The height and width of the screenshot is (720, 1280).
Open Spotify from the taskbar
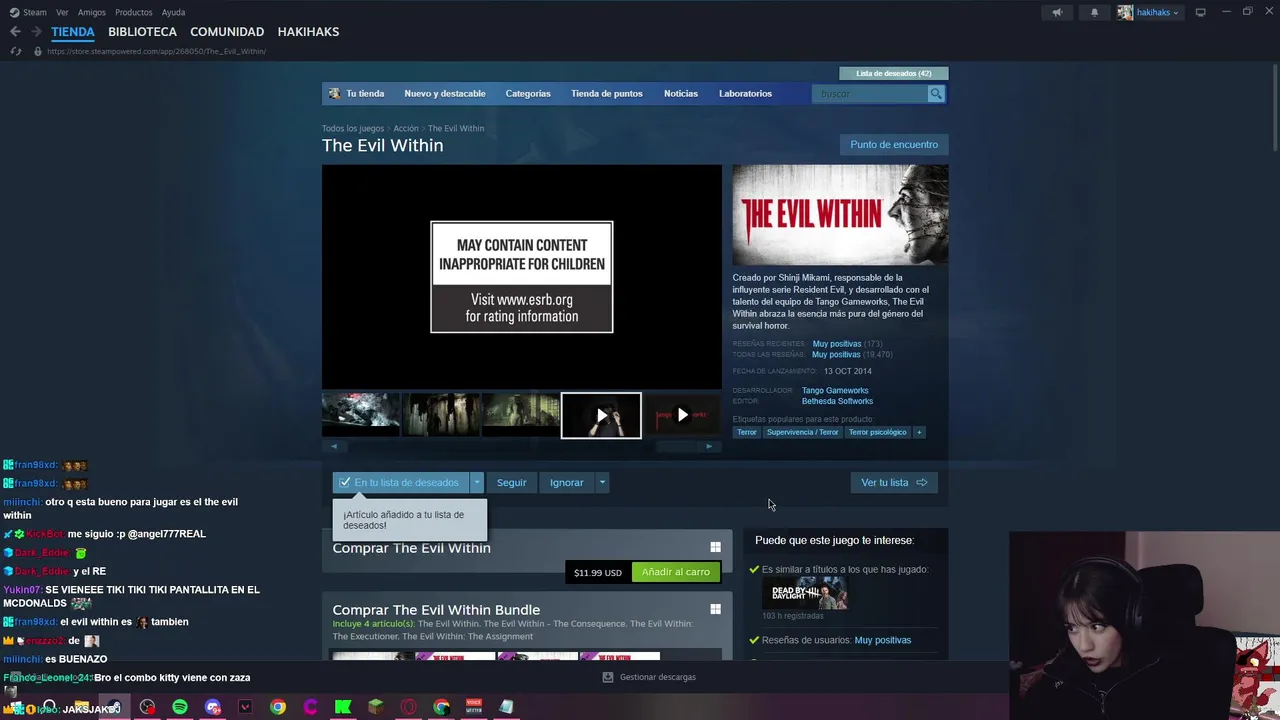[180, 707]
